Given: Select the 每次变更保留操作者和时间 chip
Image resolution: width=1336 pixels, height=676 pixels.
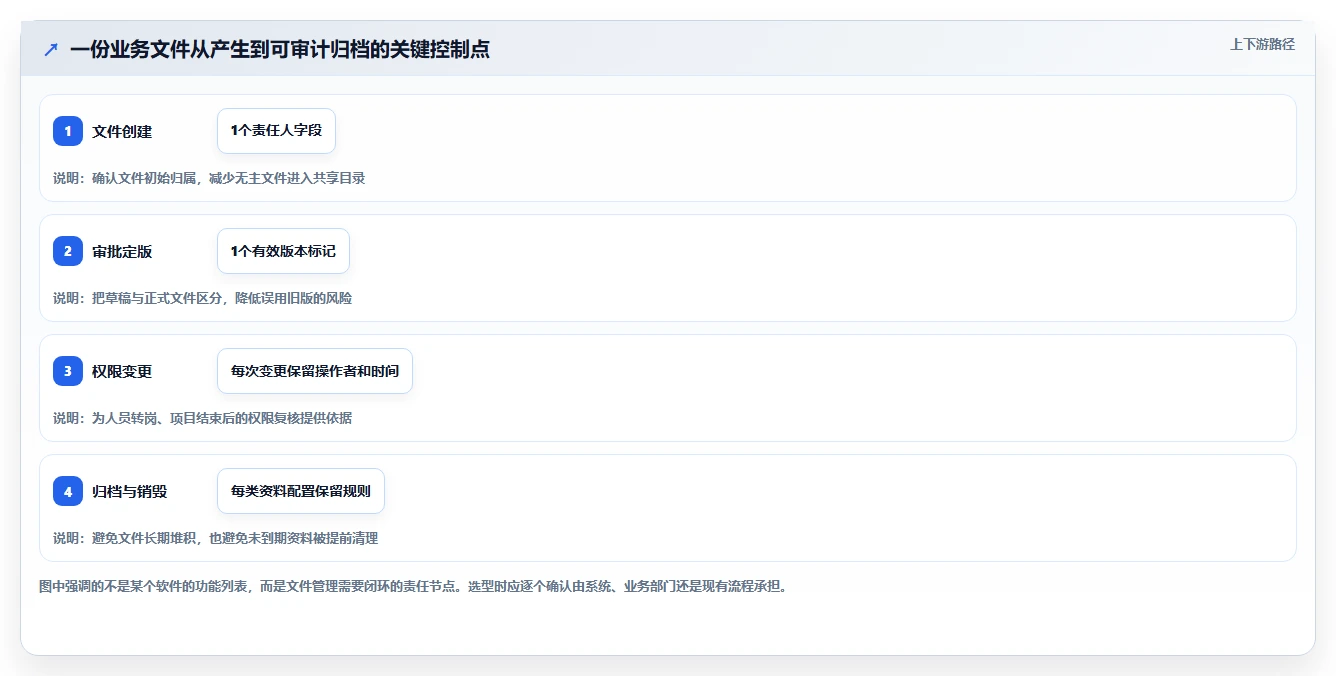Looking at the screenshot, I should click(315, 371).
